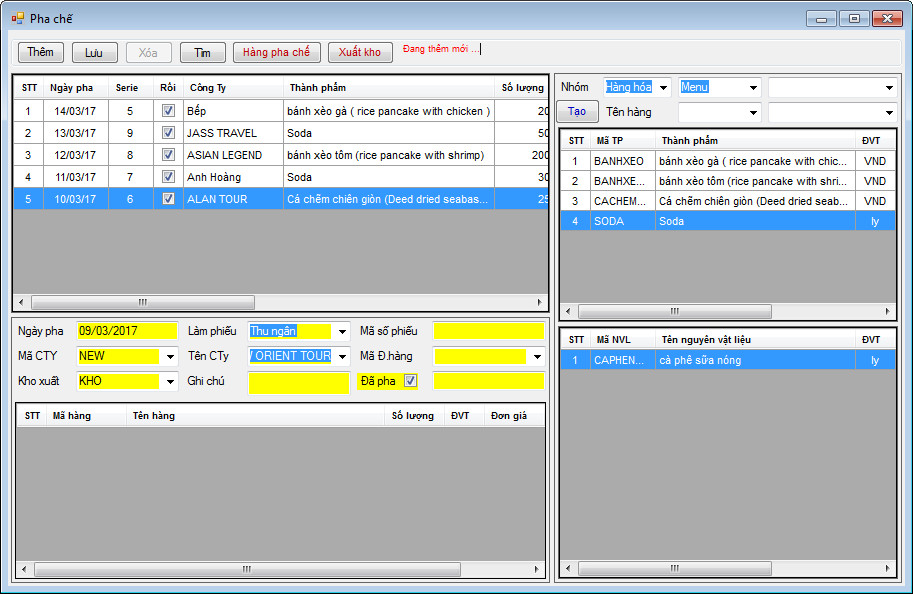Open Hàng pha chế
Viewport: 913px width, 594px height.
[277, 52]
